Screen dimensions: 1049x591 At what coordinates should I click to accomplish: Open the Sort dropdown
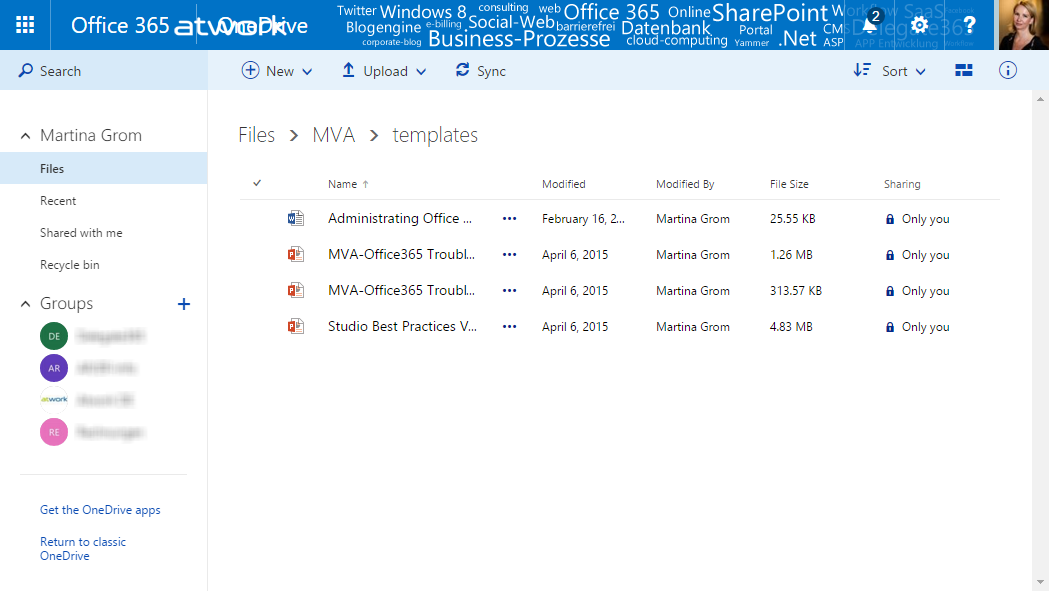point(889,71)
